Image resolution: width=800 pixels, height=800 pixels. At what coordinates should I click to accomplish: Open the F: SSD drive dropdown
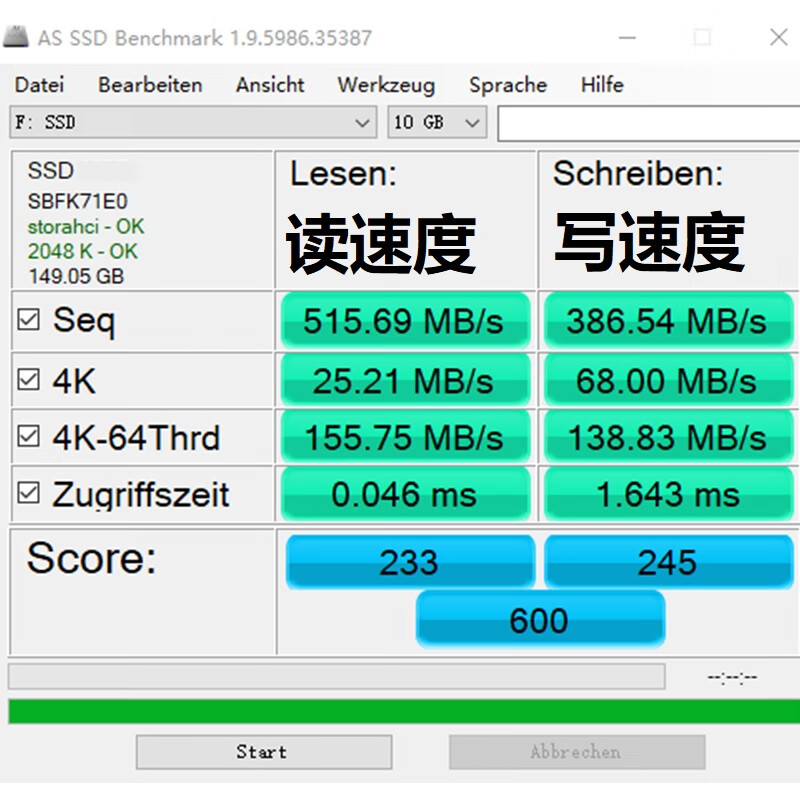194,123
